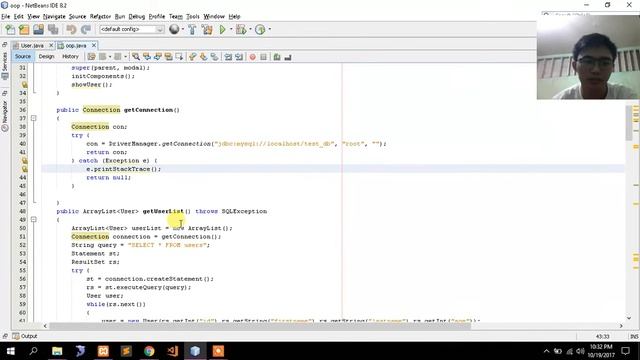Open the Debug menu

coord(137,16)
